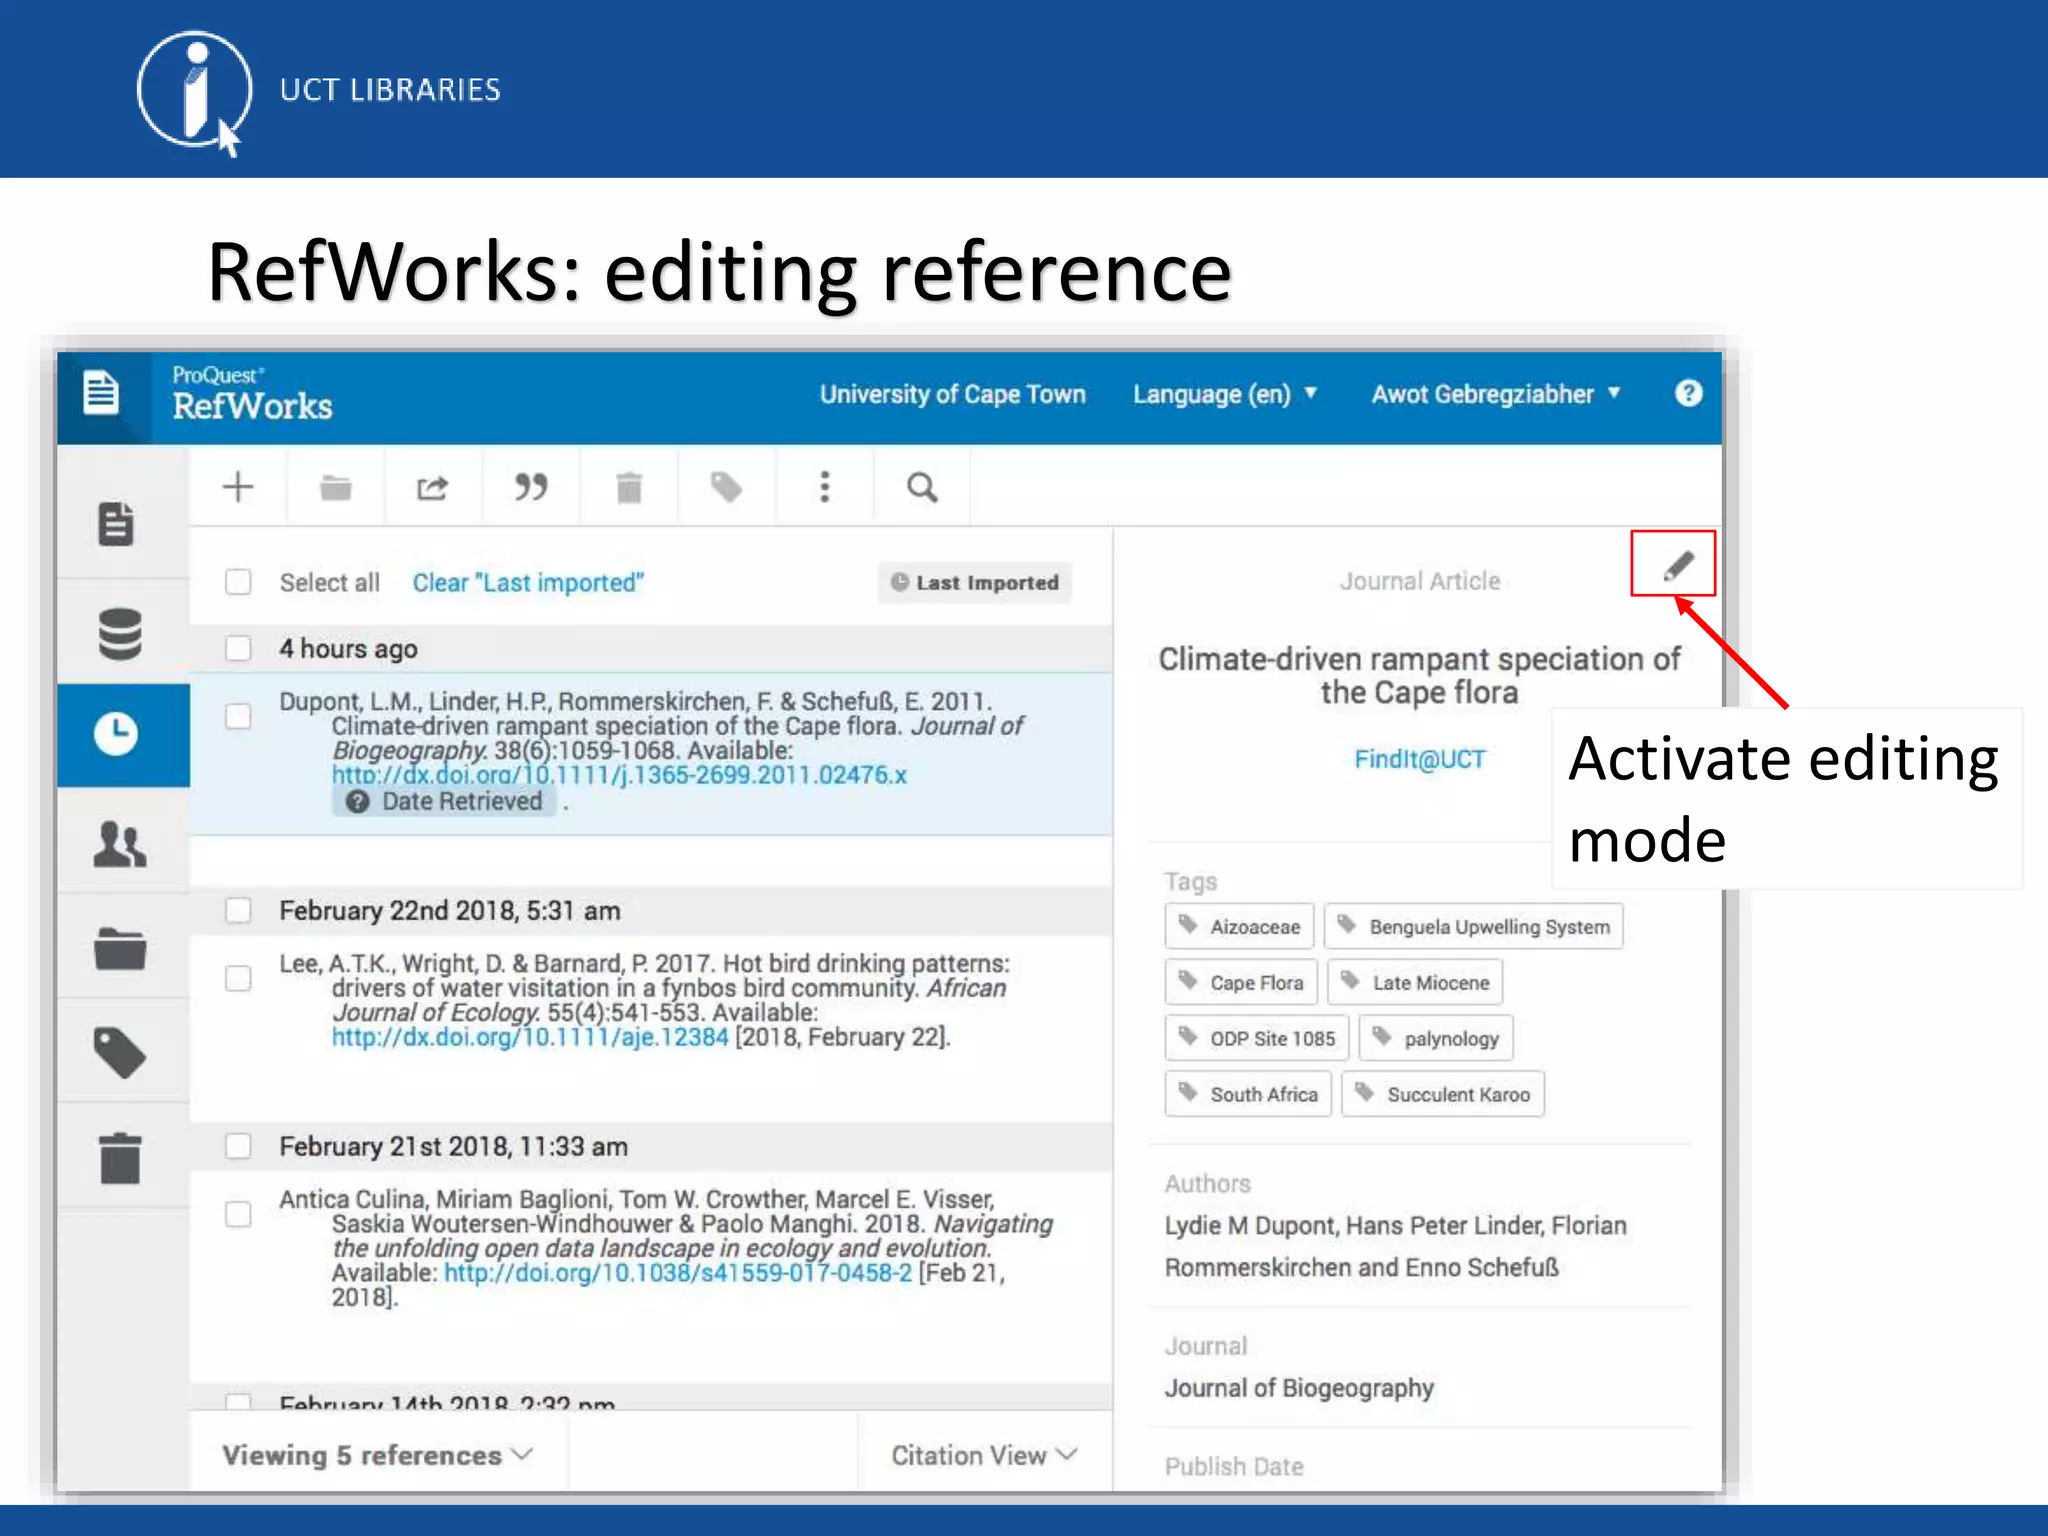Image resolution: width=2048 pixels, height=1536 pixels.
Task: Open the Awot Gebregziabher account dropdown
Action: pyautogui.click(x=1494, y=394)
